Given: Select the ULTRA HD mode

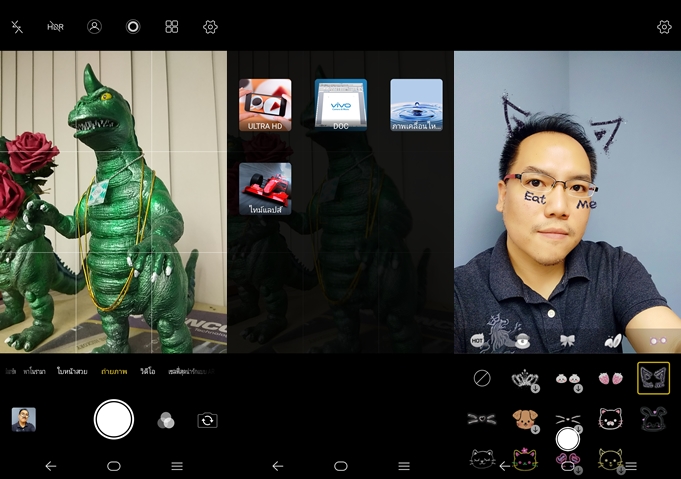Looking at the screenshot, I should click(265, 105).
